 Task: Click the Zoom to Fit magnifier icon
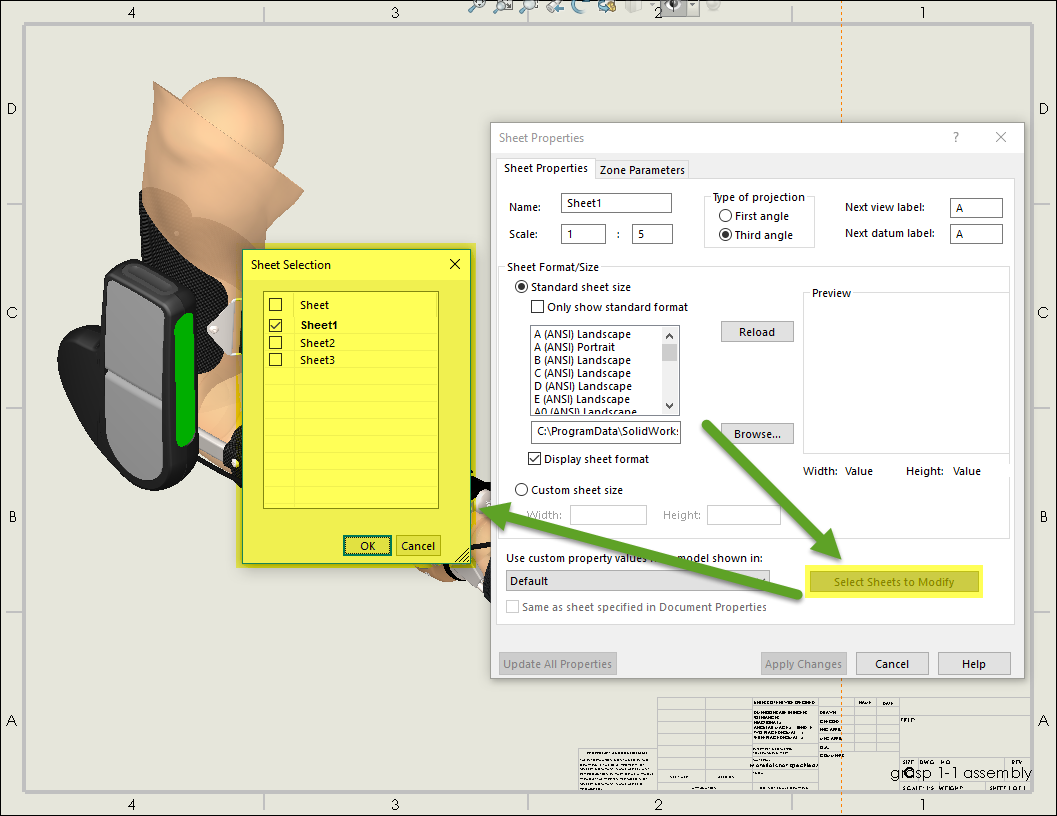477,5
